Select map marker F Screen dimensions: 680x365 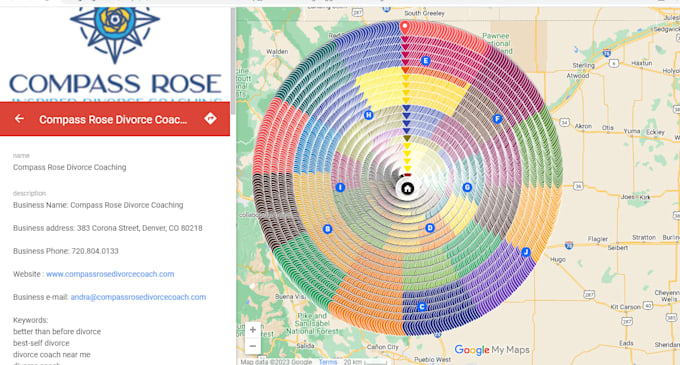[x=497, y=119]
